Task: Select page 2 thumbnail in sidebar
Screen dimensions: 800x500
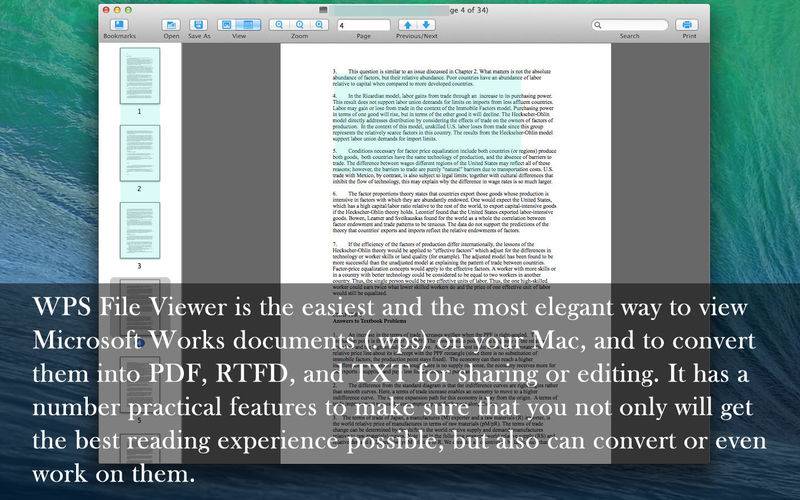Action: click(140, 153)
